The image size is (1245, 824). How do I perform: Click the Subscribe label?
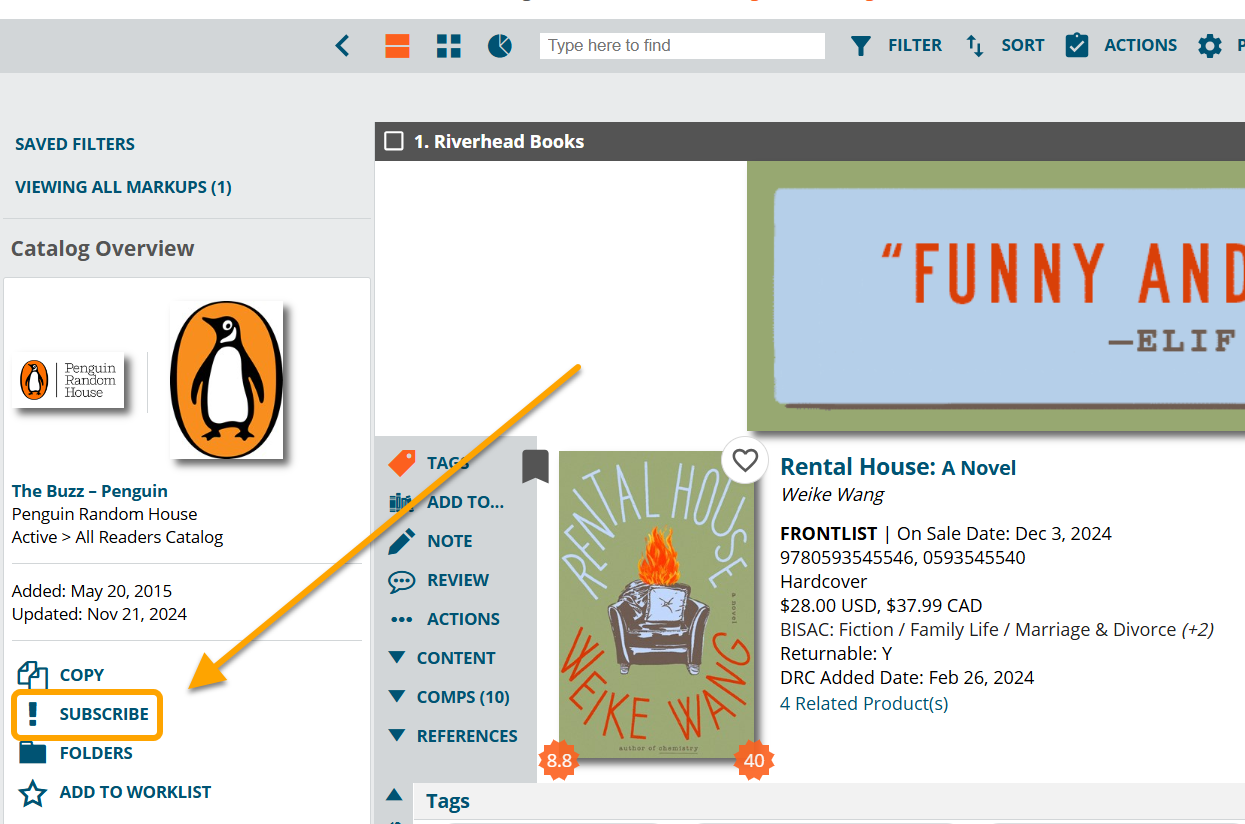[x=104, y=714]
